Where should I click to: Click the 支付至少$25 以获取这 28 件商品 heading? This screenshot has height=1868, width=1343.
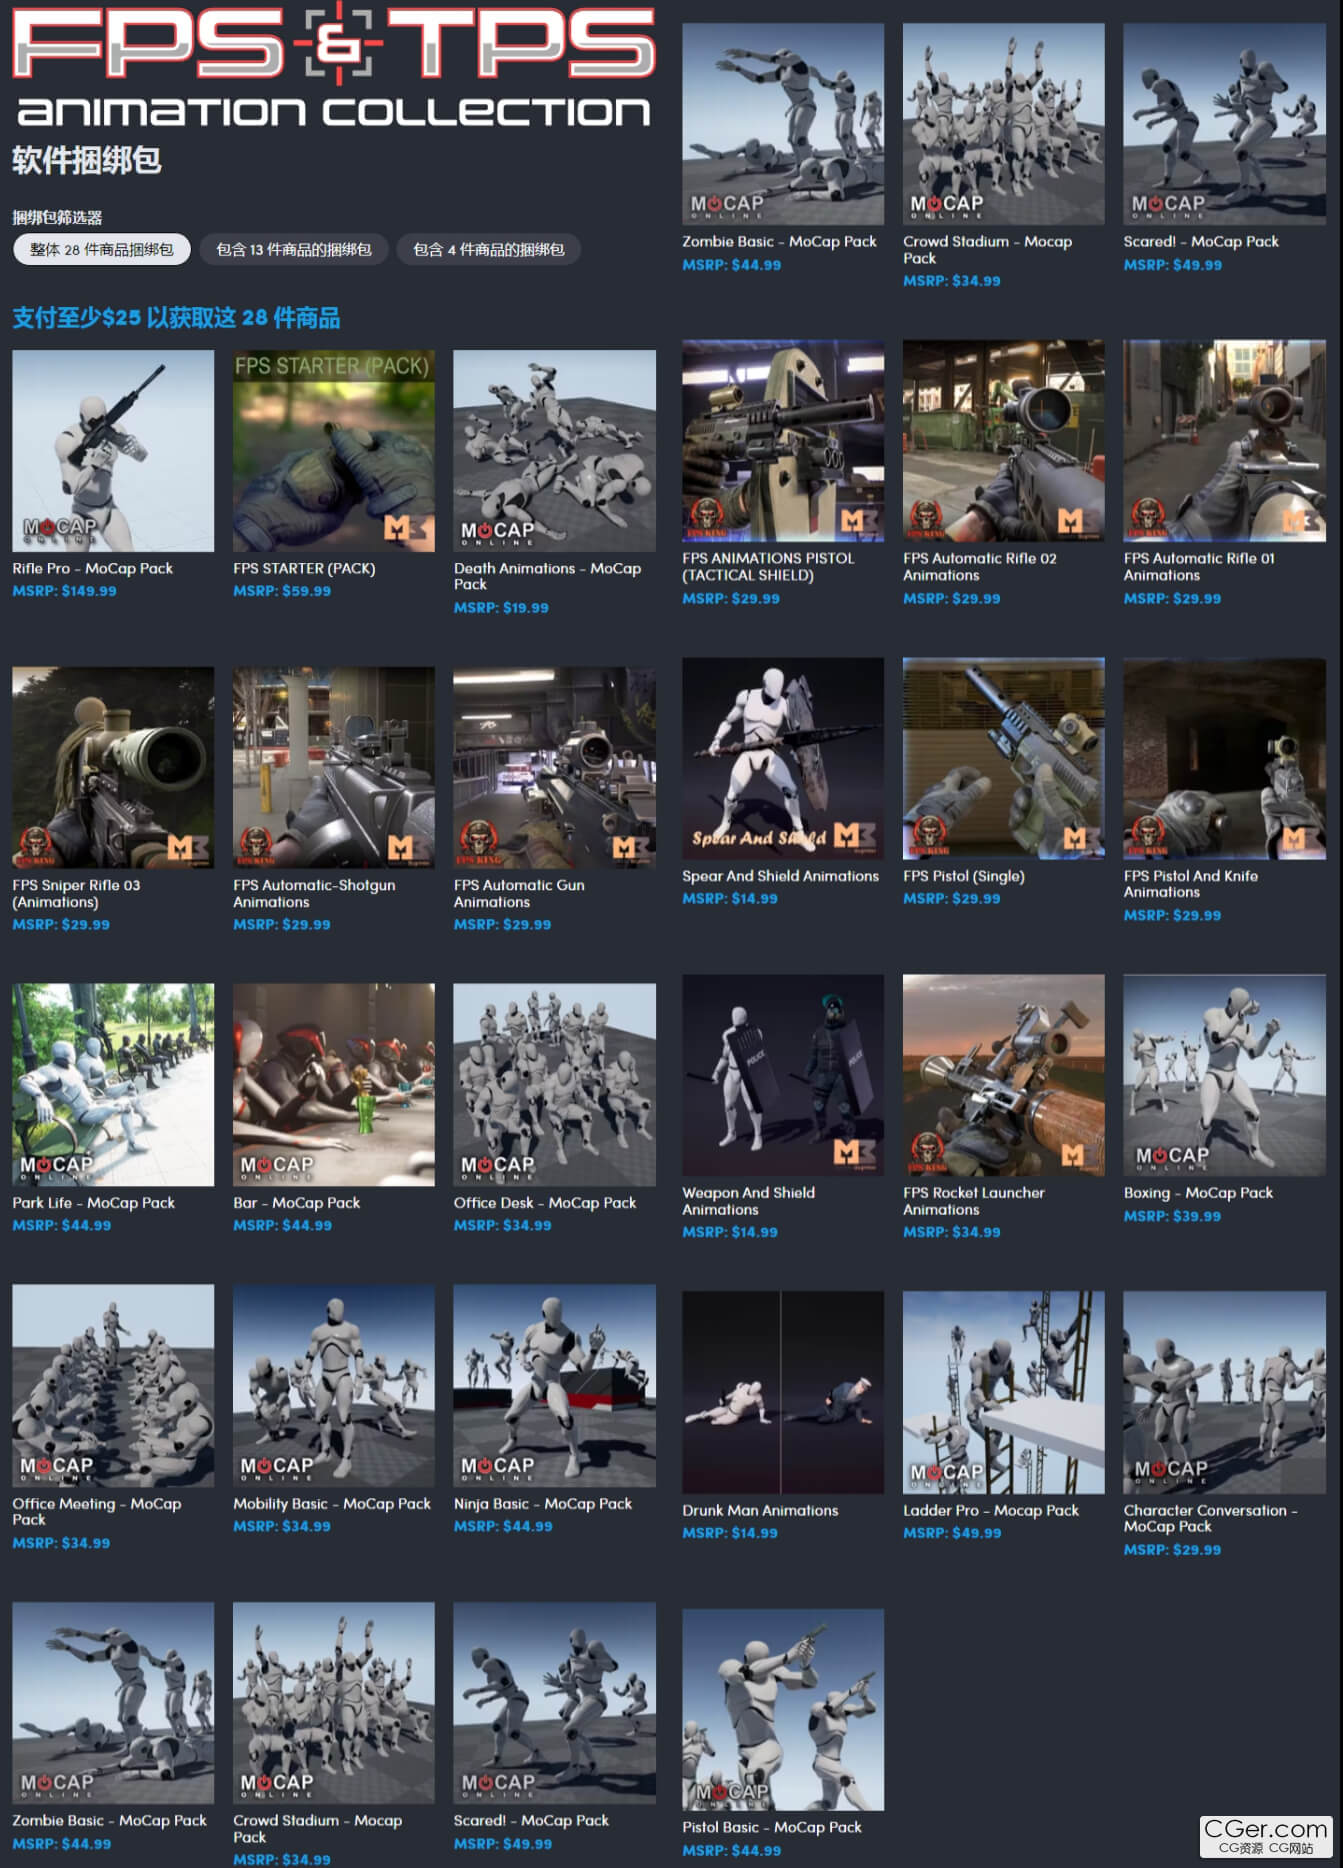click(176, 318)
